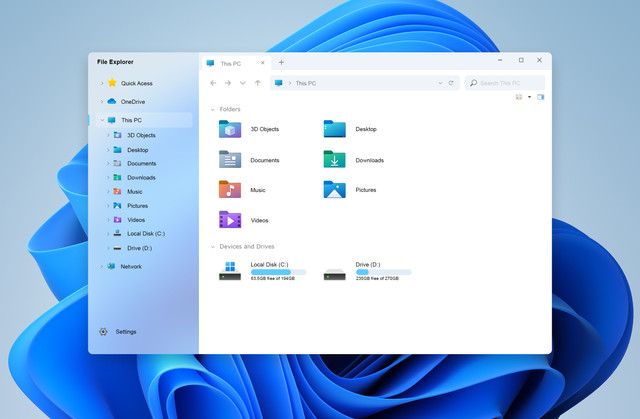Expand sidebar 3D Objects chevron

(x=108, y=135)
